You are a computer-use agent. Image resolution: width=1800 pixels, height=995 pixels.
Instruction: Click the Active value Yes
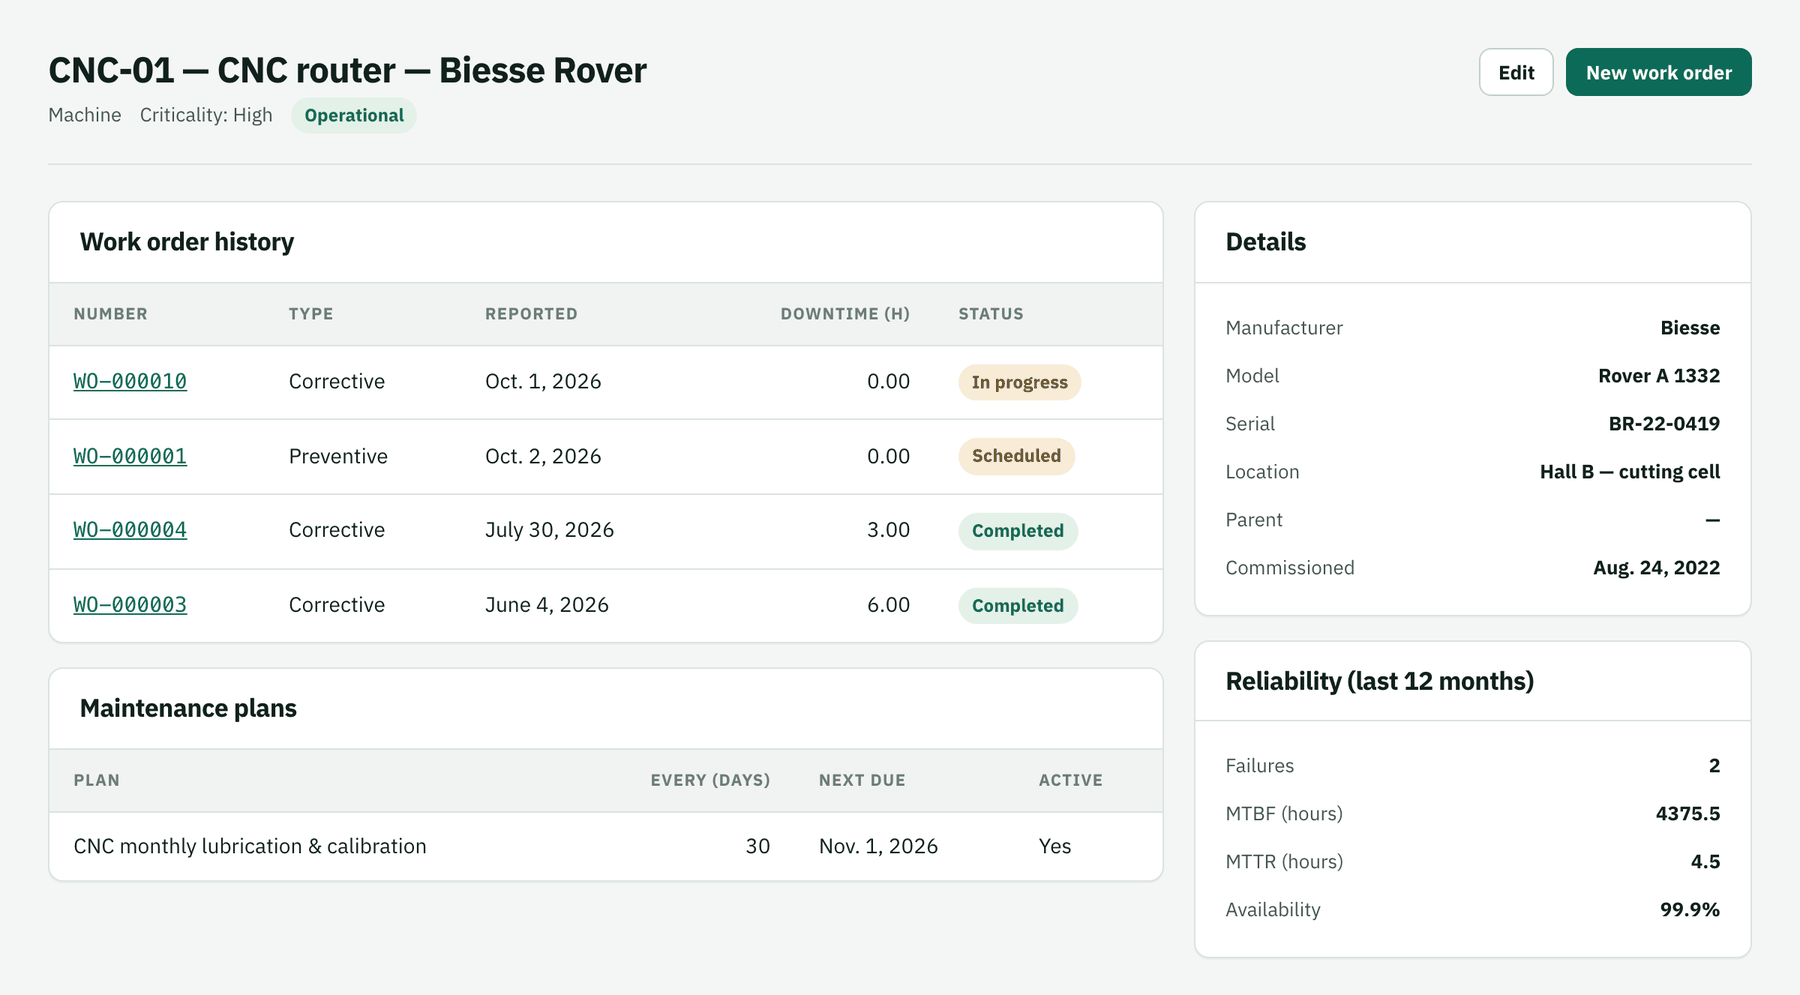pos(1055,846)
